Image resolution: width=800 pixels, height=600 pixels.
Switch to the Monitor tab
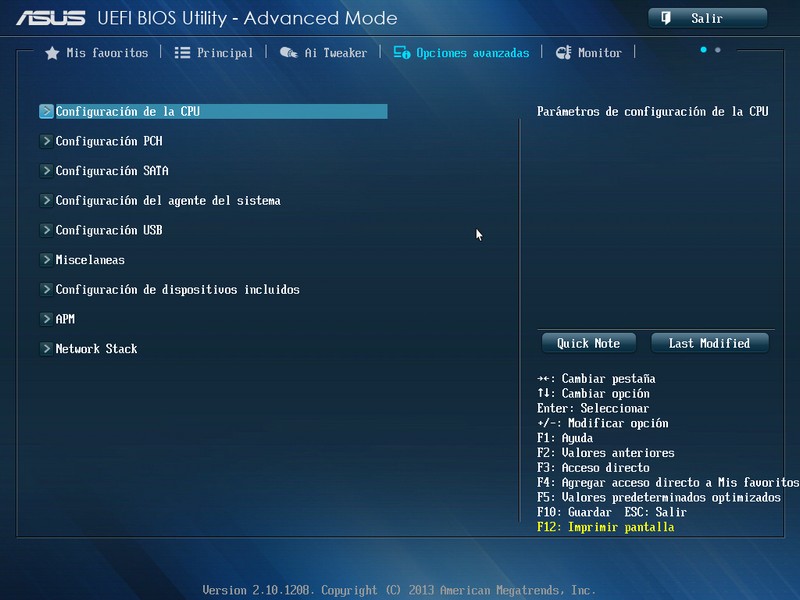coord(589,53)
